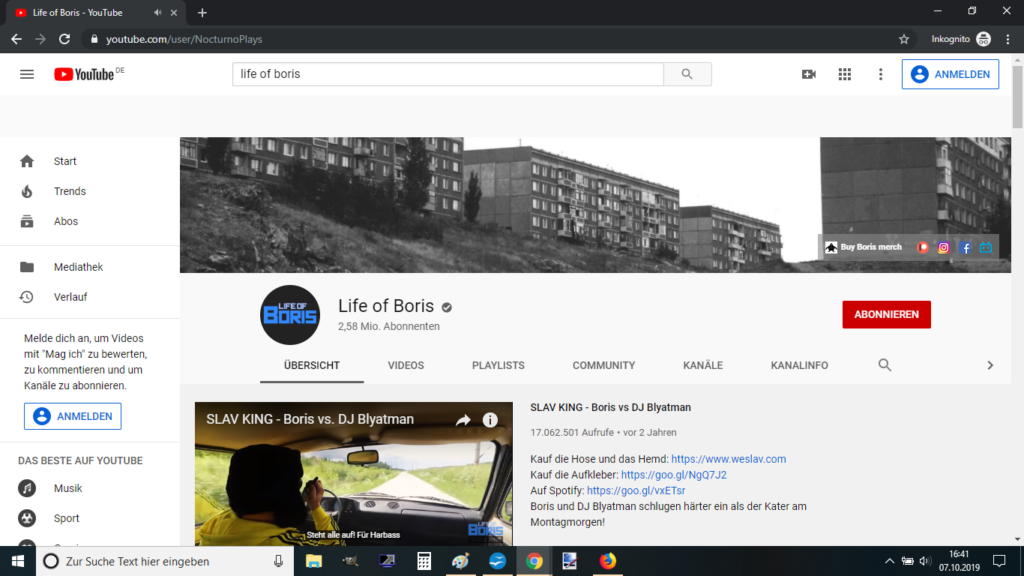Click ANMELDEN in the sidebar
This screenshot has width=1024, height=576.
72,416
